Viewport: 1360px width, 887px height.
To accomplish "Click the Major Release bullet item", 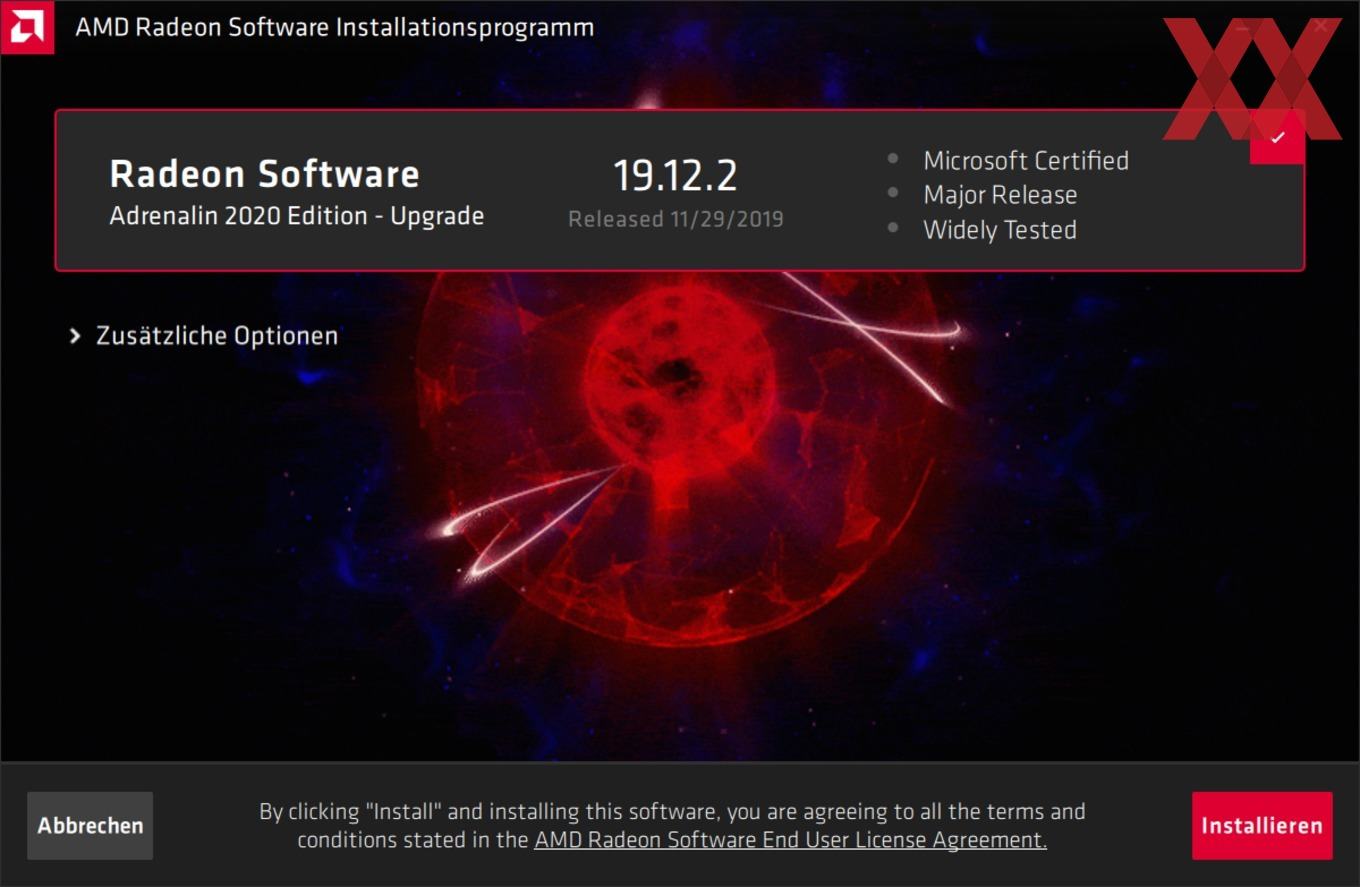I will 1000,195.
